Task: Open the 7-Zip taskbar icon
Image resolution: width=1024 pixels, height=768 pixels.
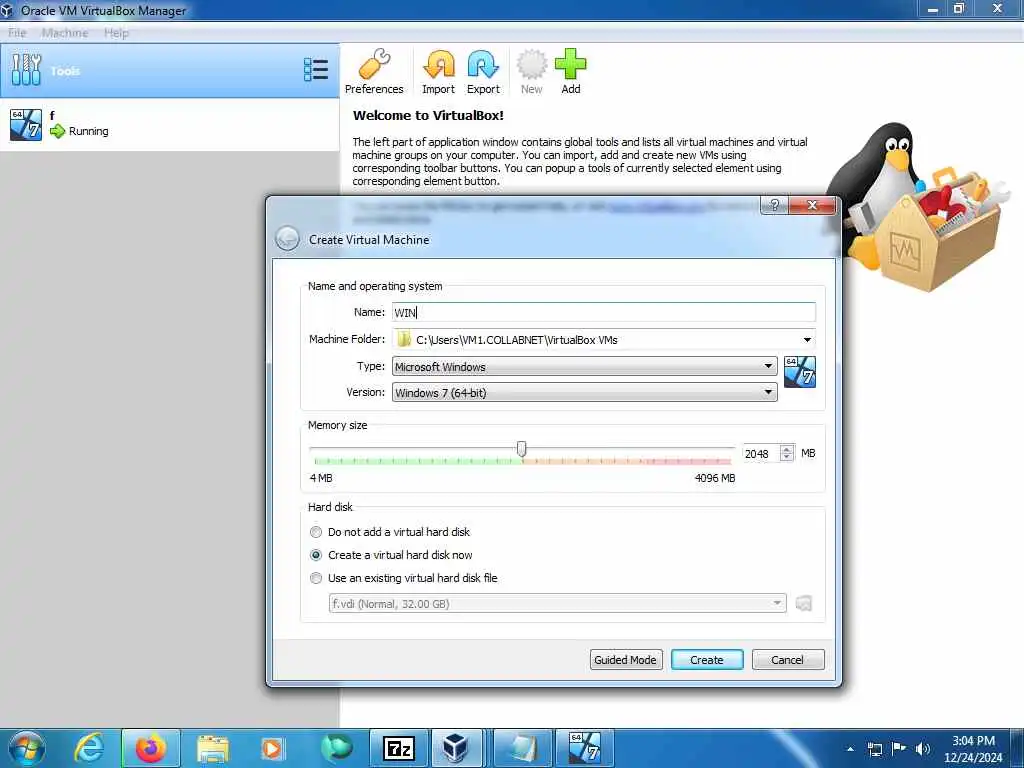Action: point(399,748)
